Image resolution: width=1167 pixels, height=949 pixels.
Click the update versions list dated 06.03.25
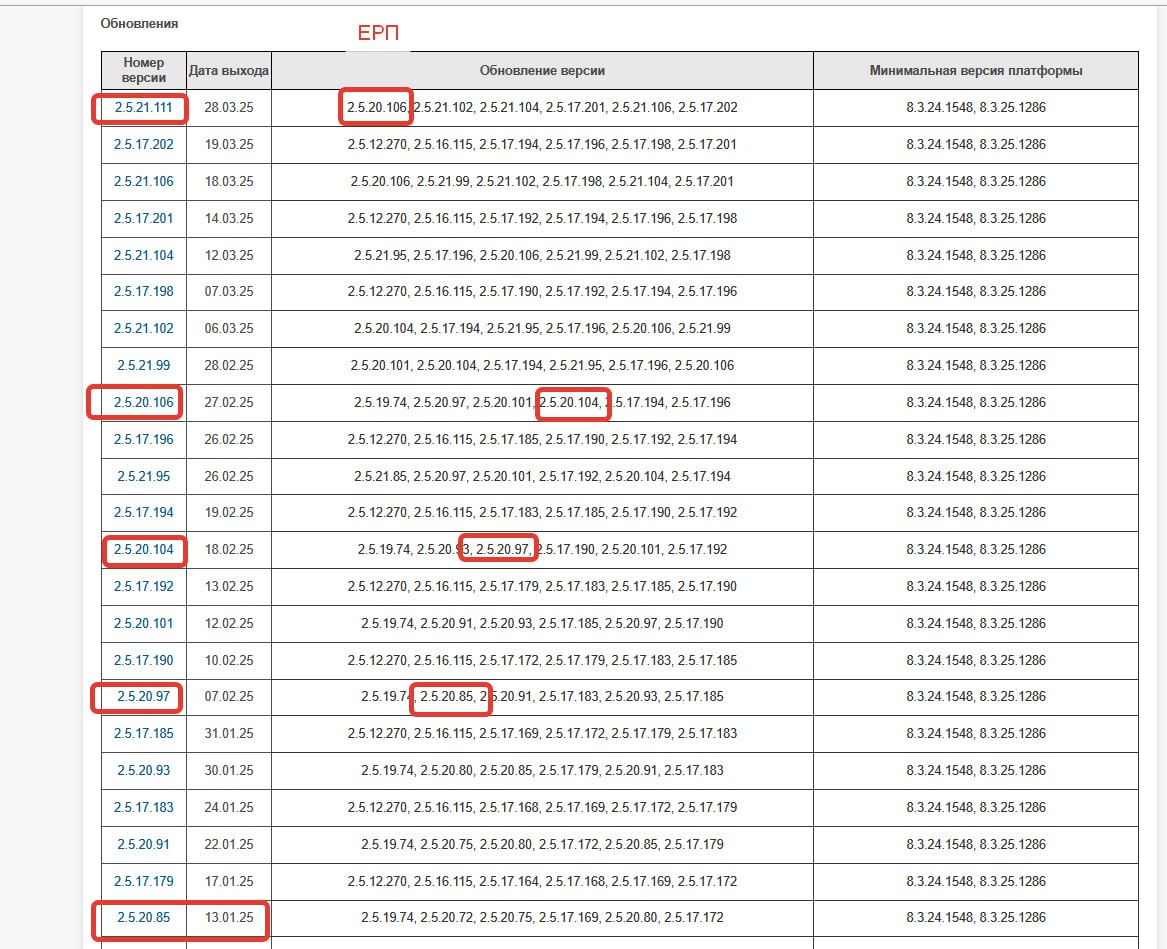click(x=542, y=329)
